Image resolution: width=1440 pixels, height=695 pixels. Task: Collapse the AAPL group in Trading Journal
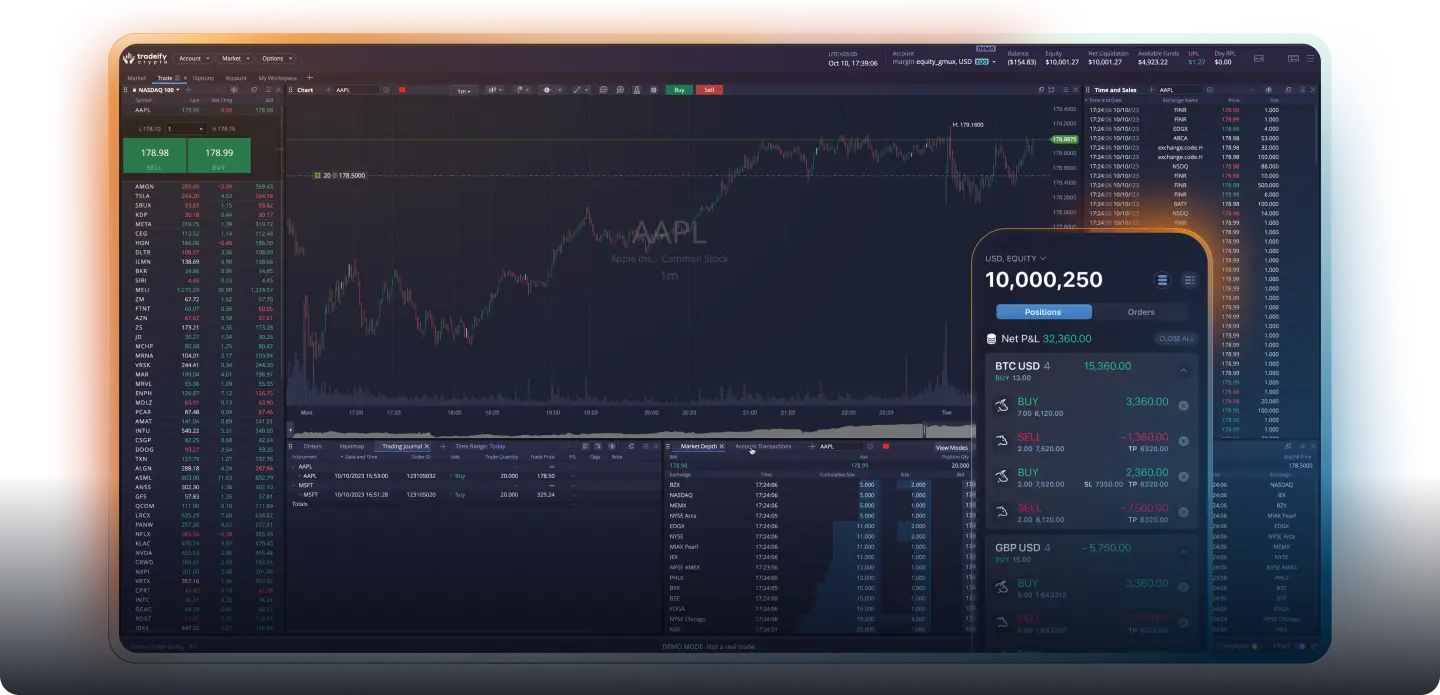click(x=294, y=466)
